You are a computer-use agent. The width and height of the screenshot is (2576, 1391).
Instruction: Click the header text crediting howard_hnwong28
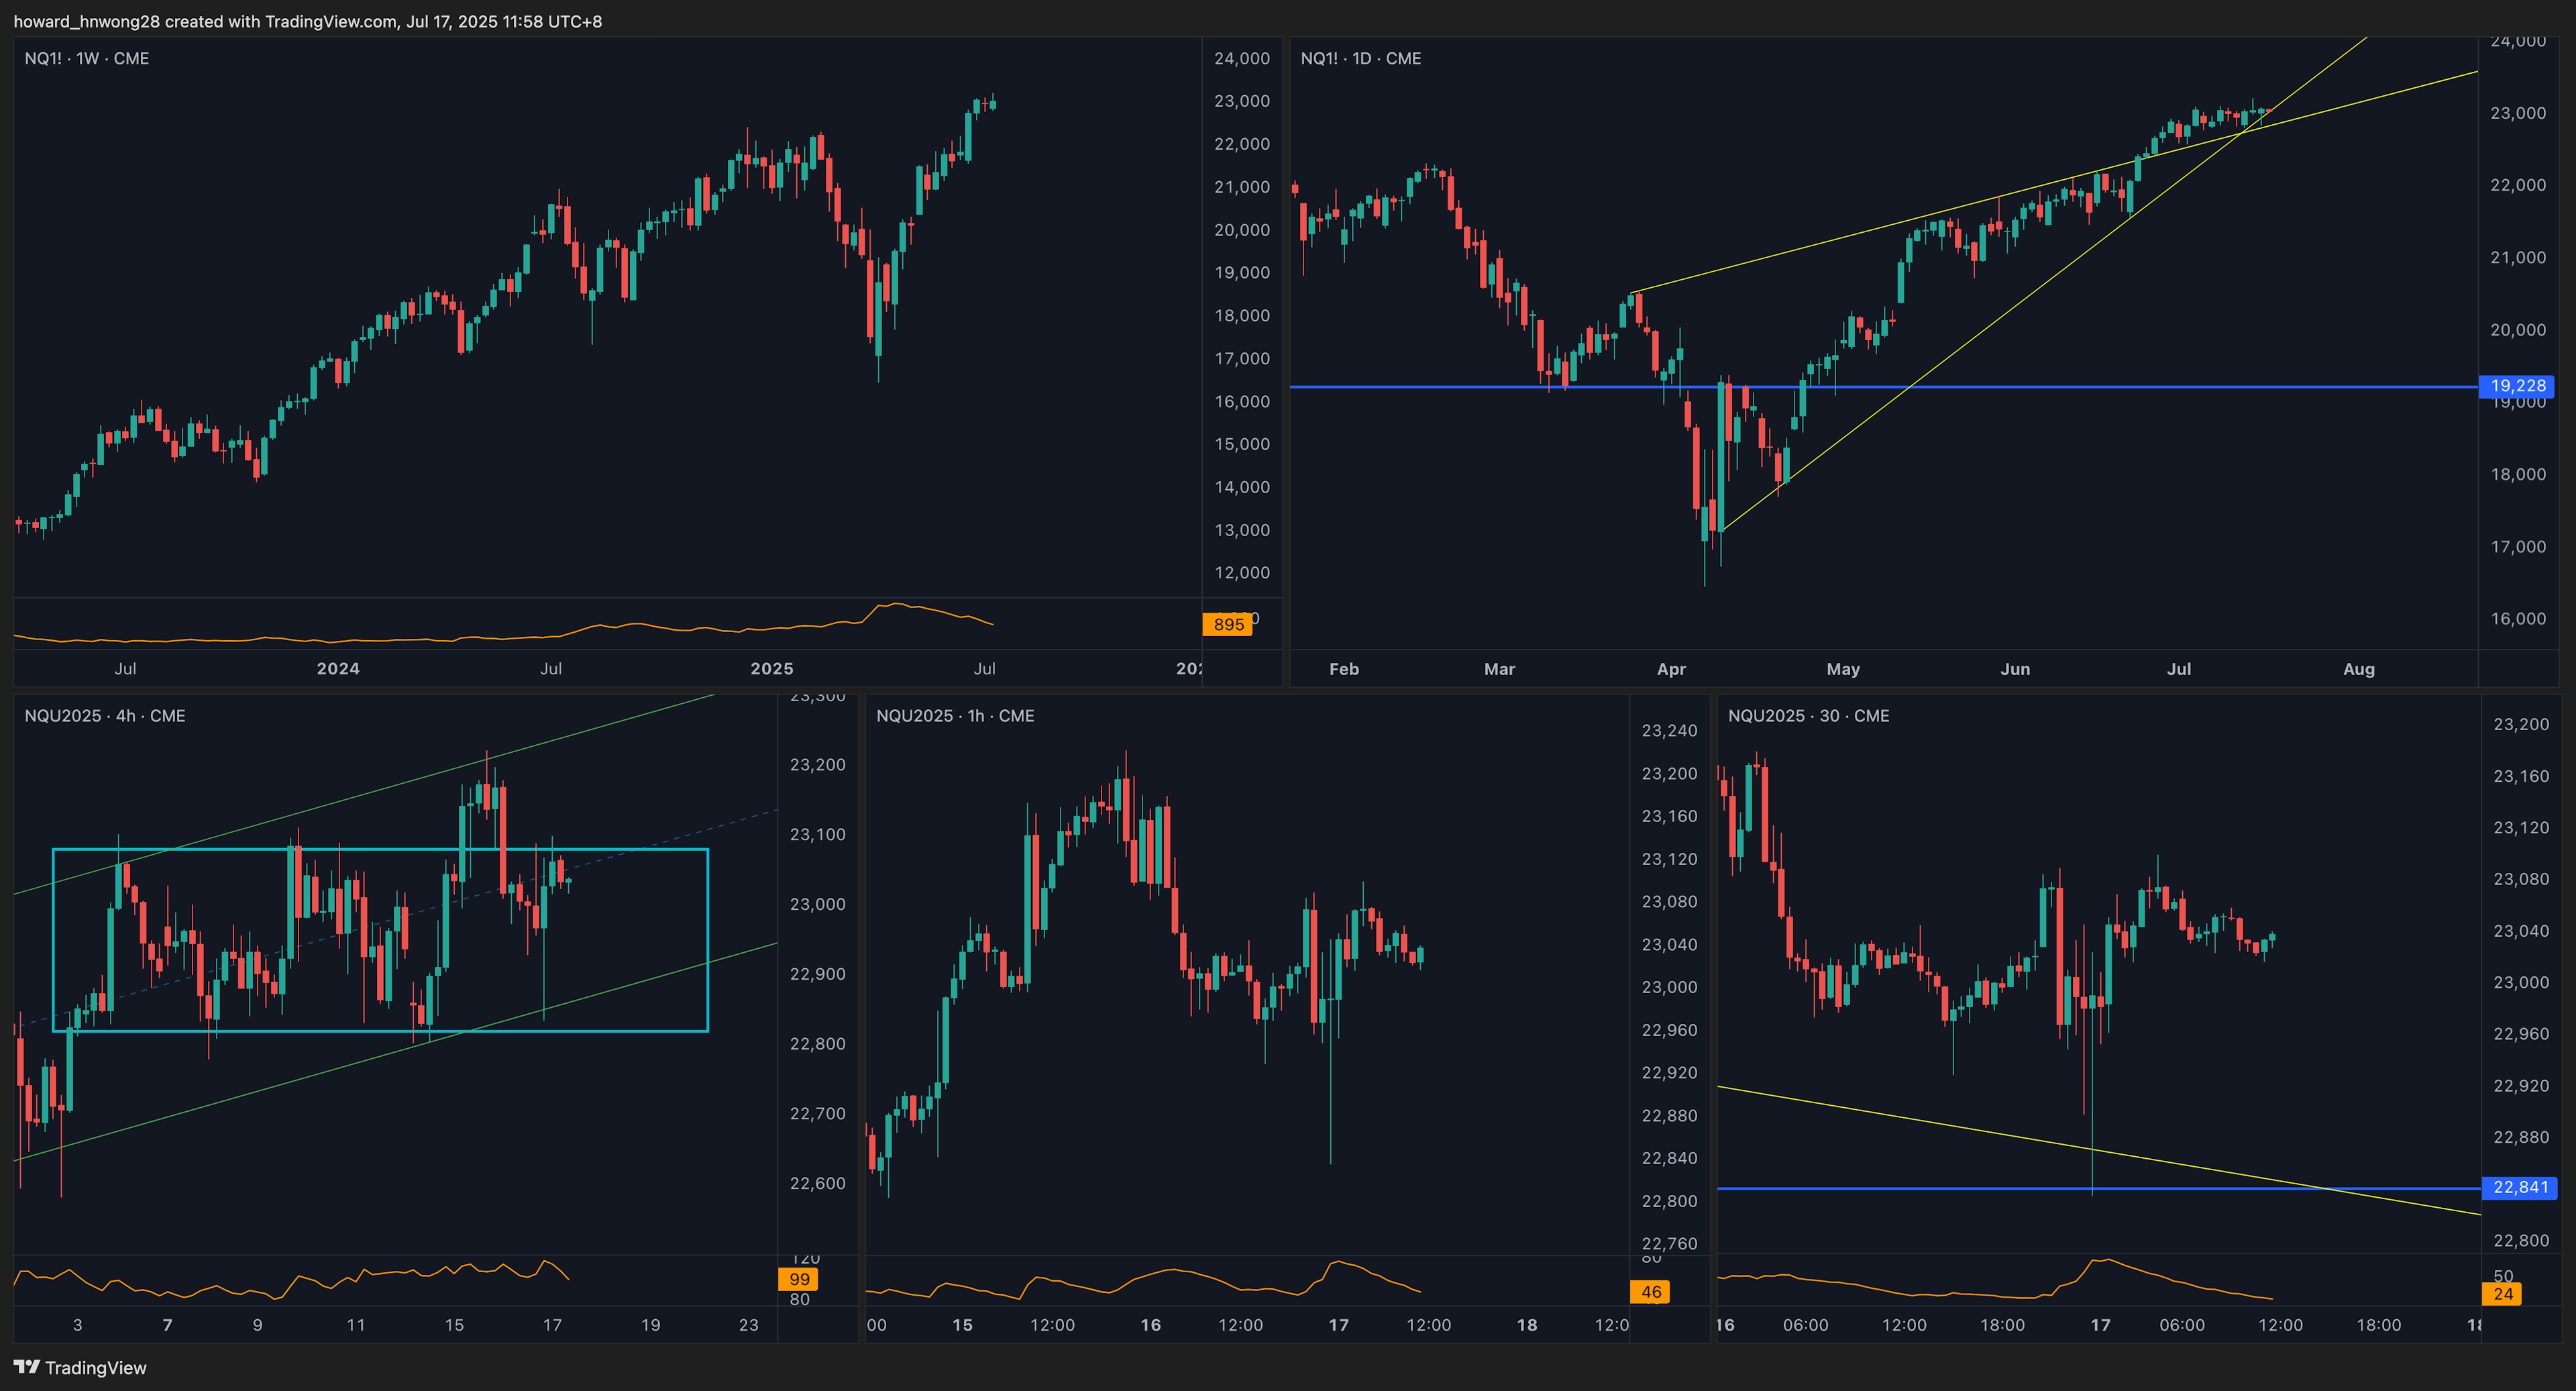pyautogui.click(x=308, y=21)
